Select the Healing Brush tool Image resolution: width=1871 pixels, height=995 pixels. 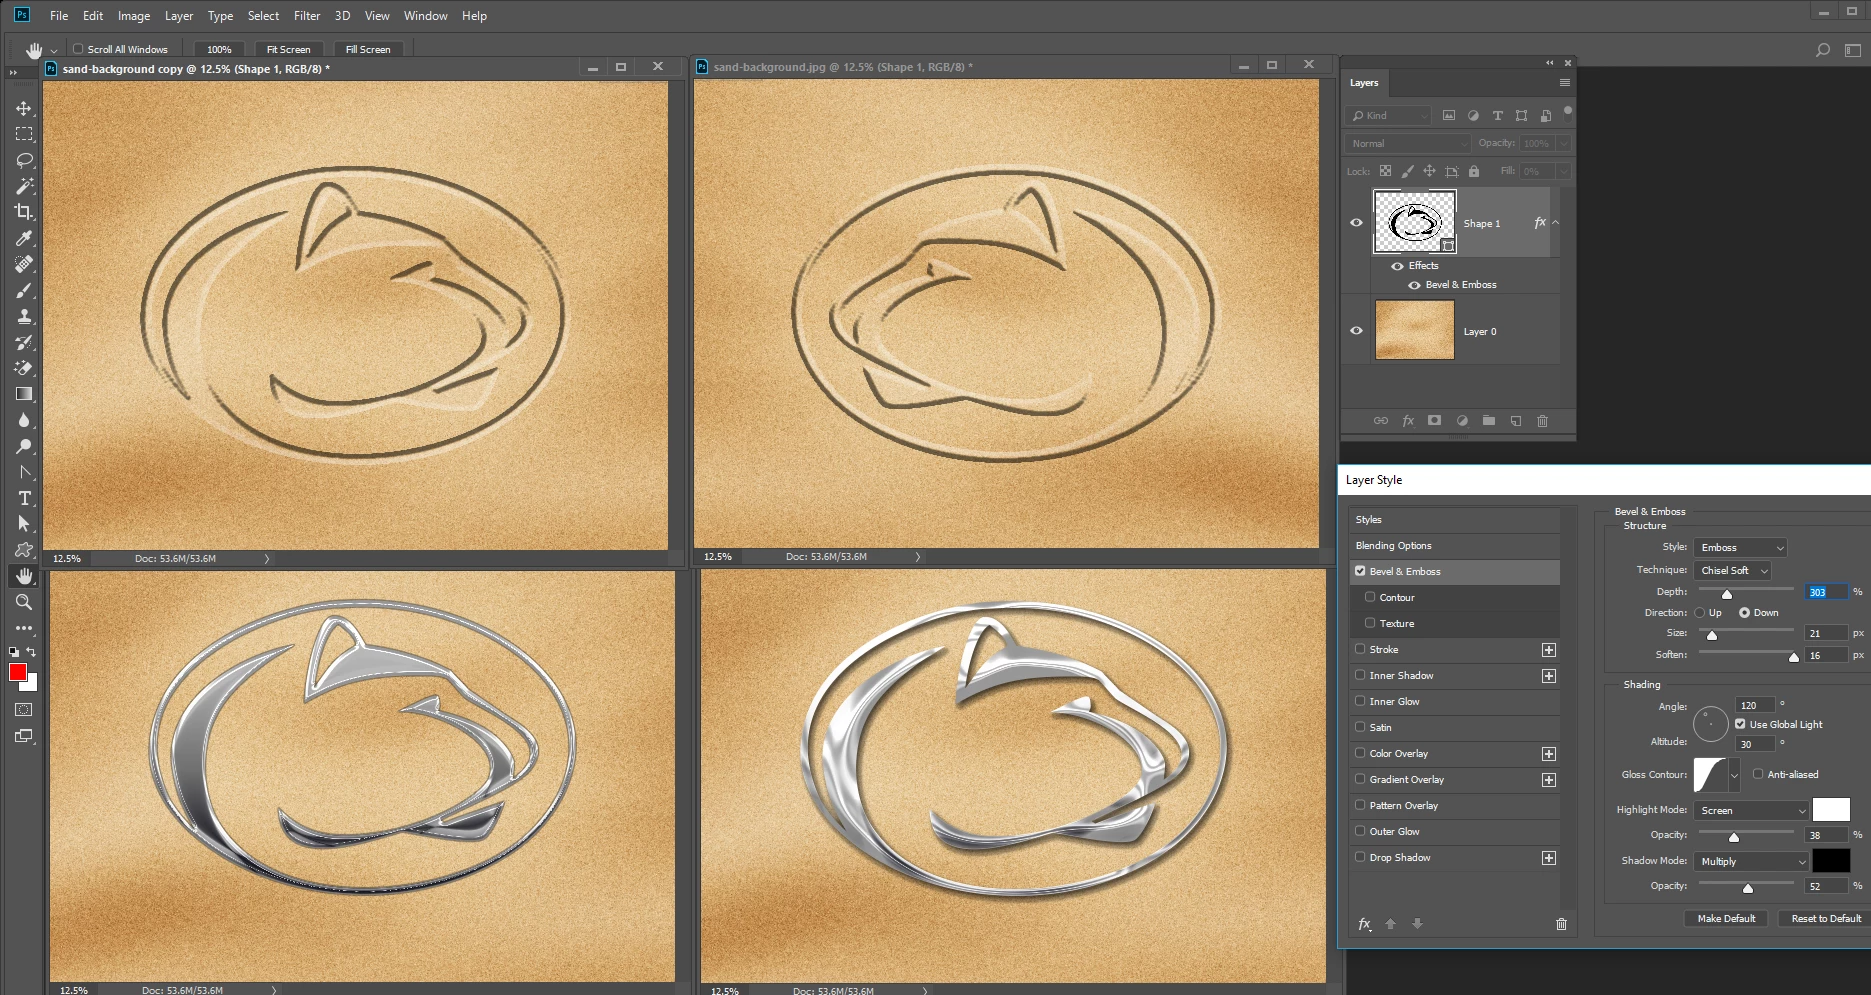24,264
